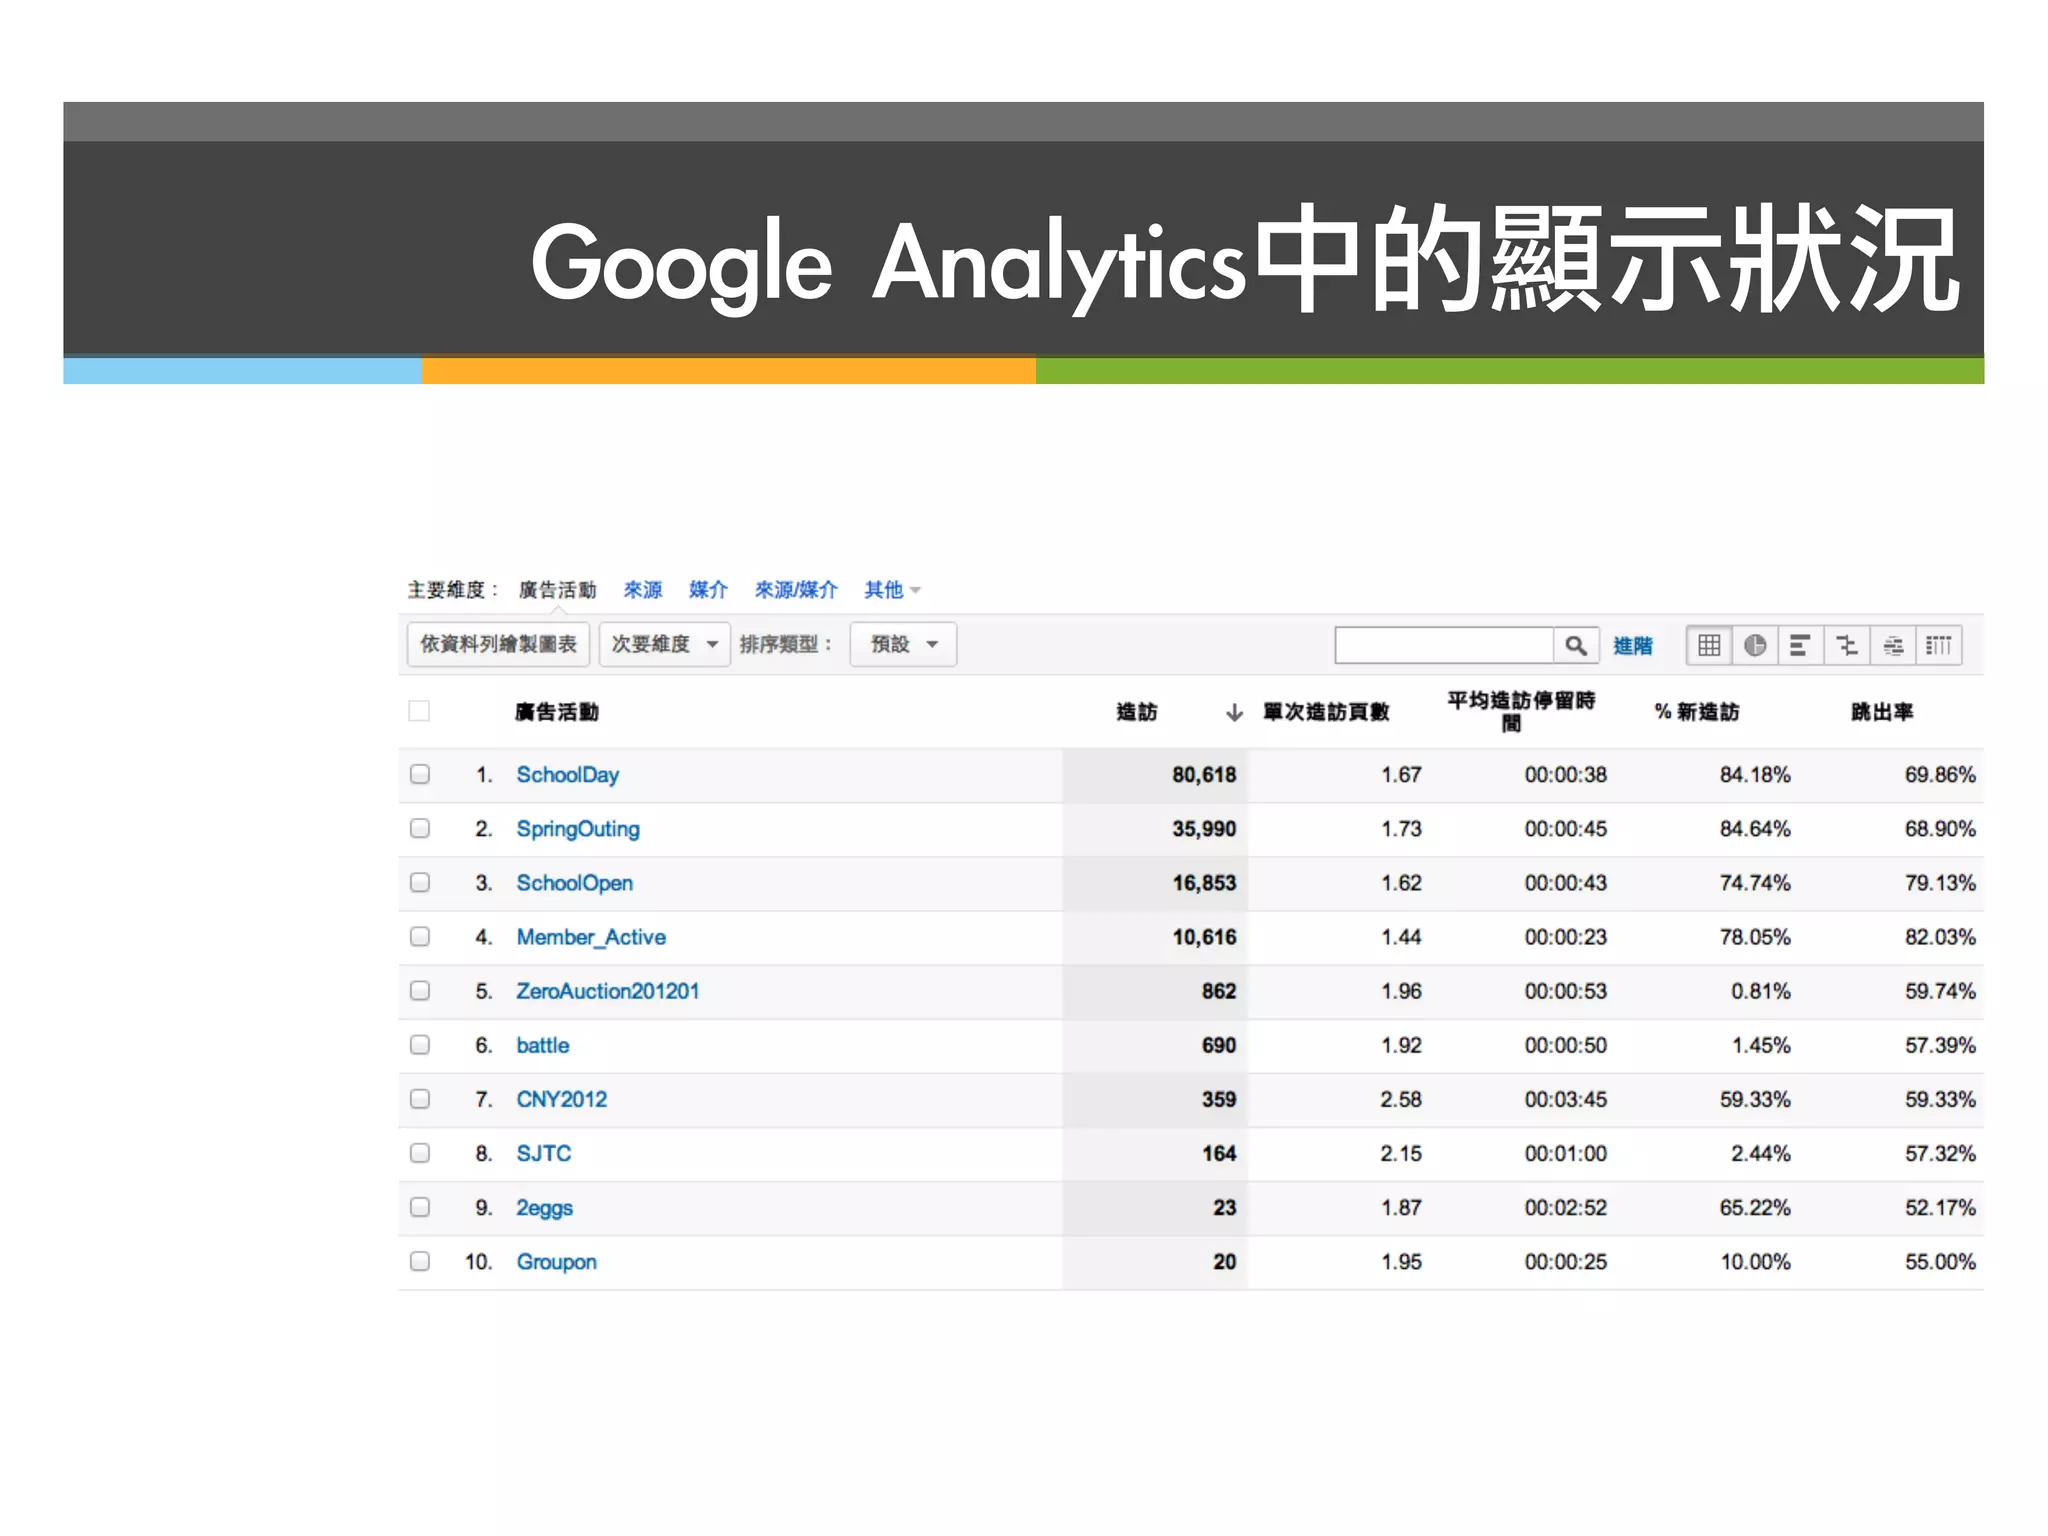The width and height of the screenshot is (2048, 1536).
Task: Open the SchoolOpen campaign link
Action: click(574, 883)
